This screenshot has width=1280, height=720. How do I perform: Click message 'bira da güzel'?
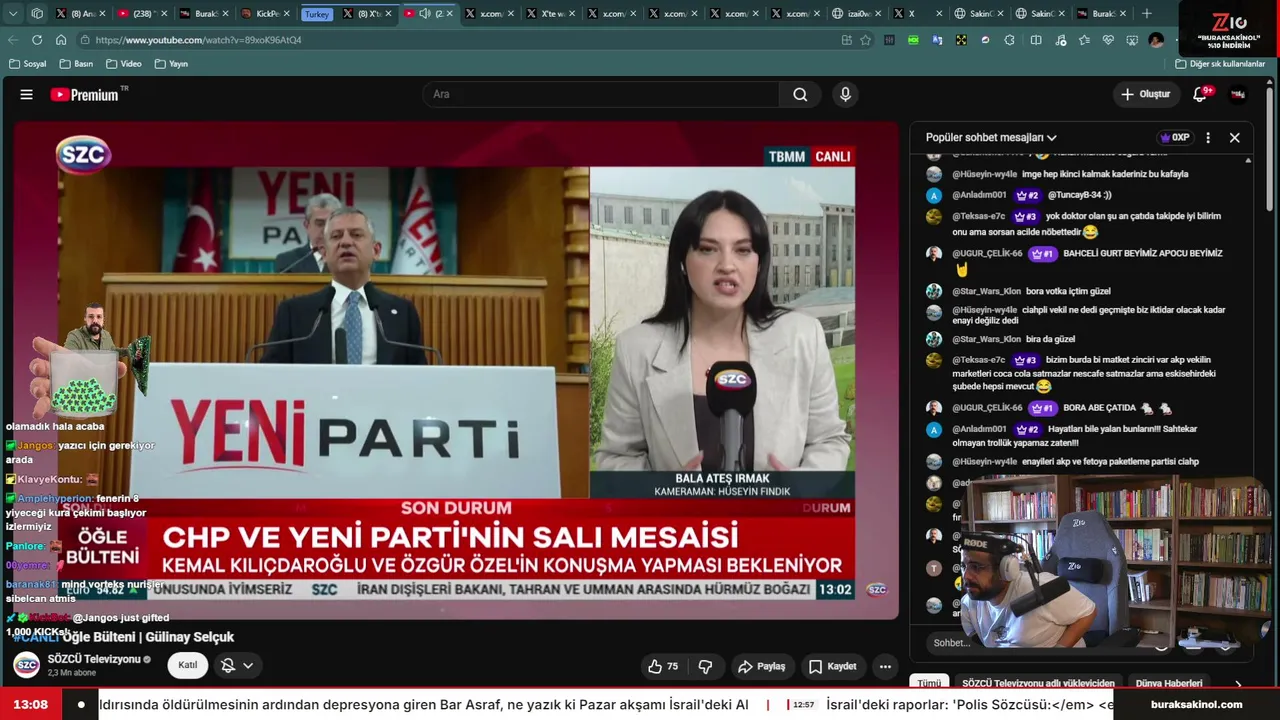[x=1050, y=340]
